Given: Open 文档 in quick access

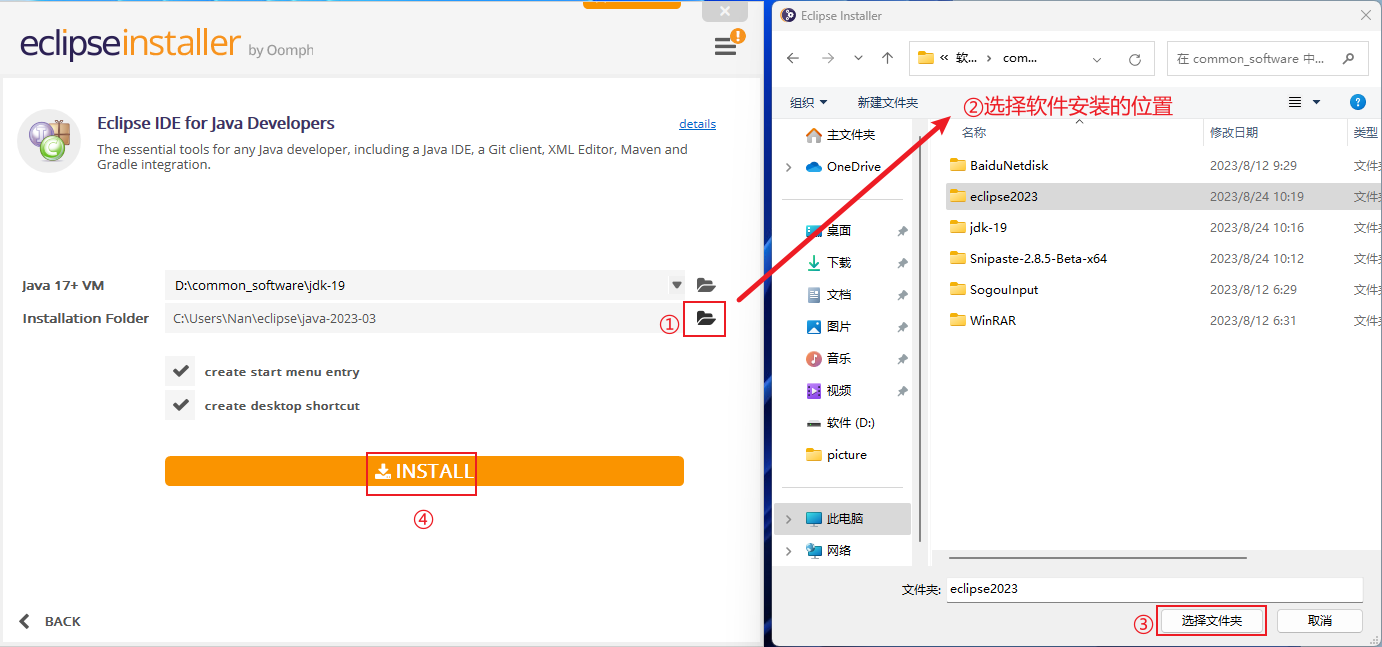Looking at the screenshot, I should pos(838,295).
